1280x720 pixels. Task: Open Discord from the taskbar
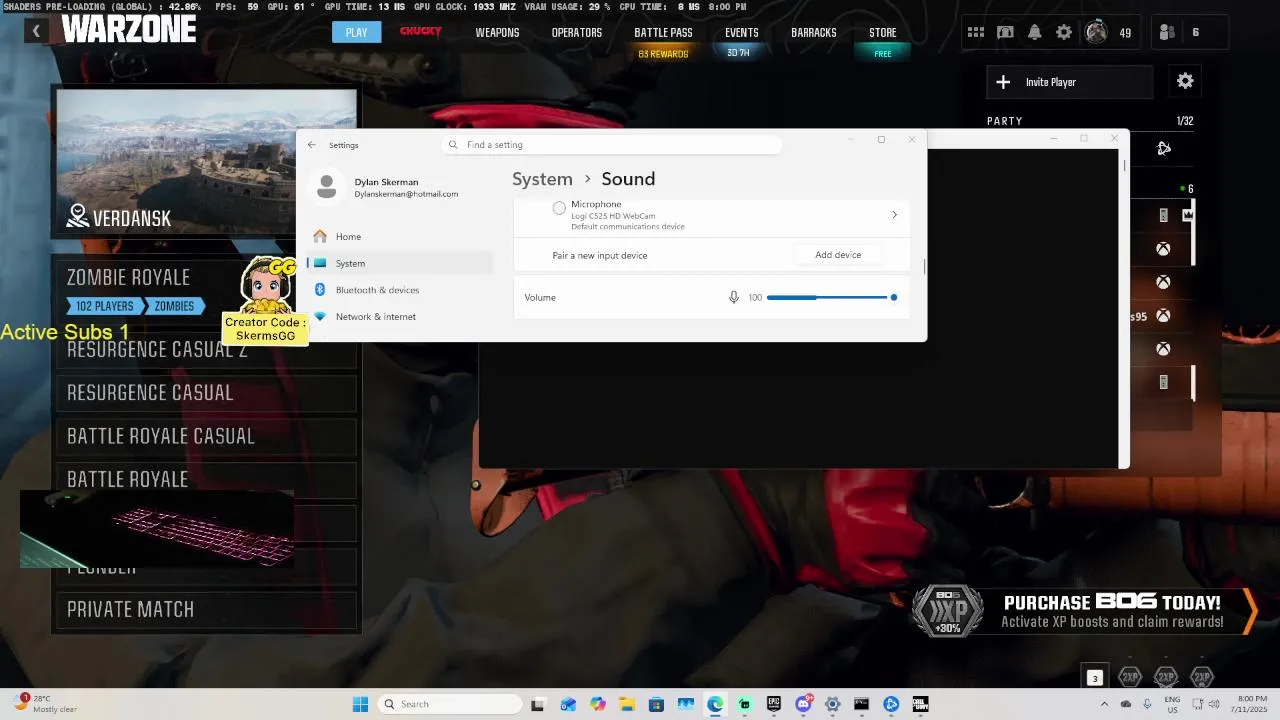tap(803, 704)
